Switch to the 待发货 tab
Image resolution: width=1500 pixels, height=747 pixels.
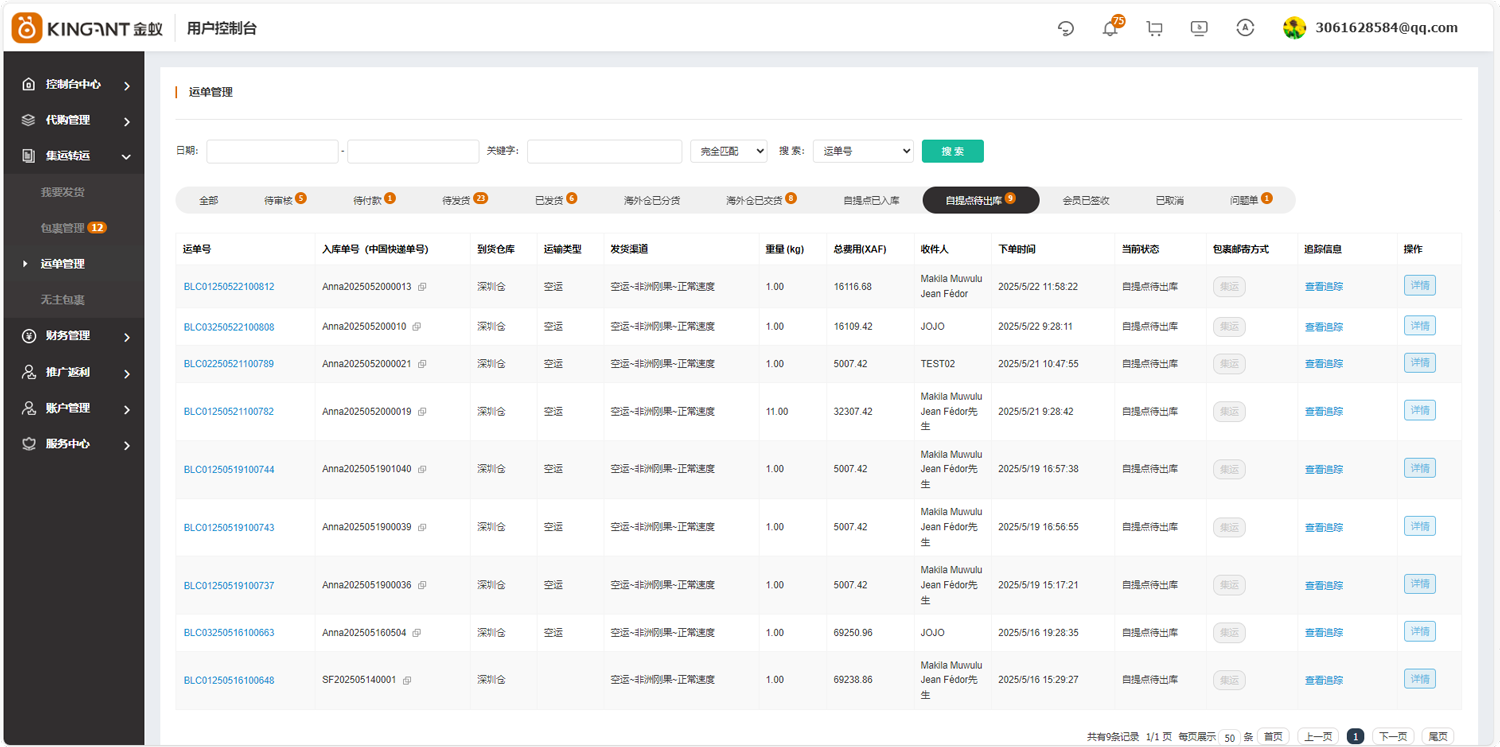(463, 200)
